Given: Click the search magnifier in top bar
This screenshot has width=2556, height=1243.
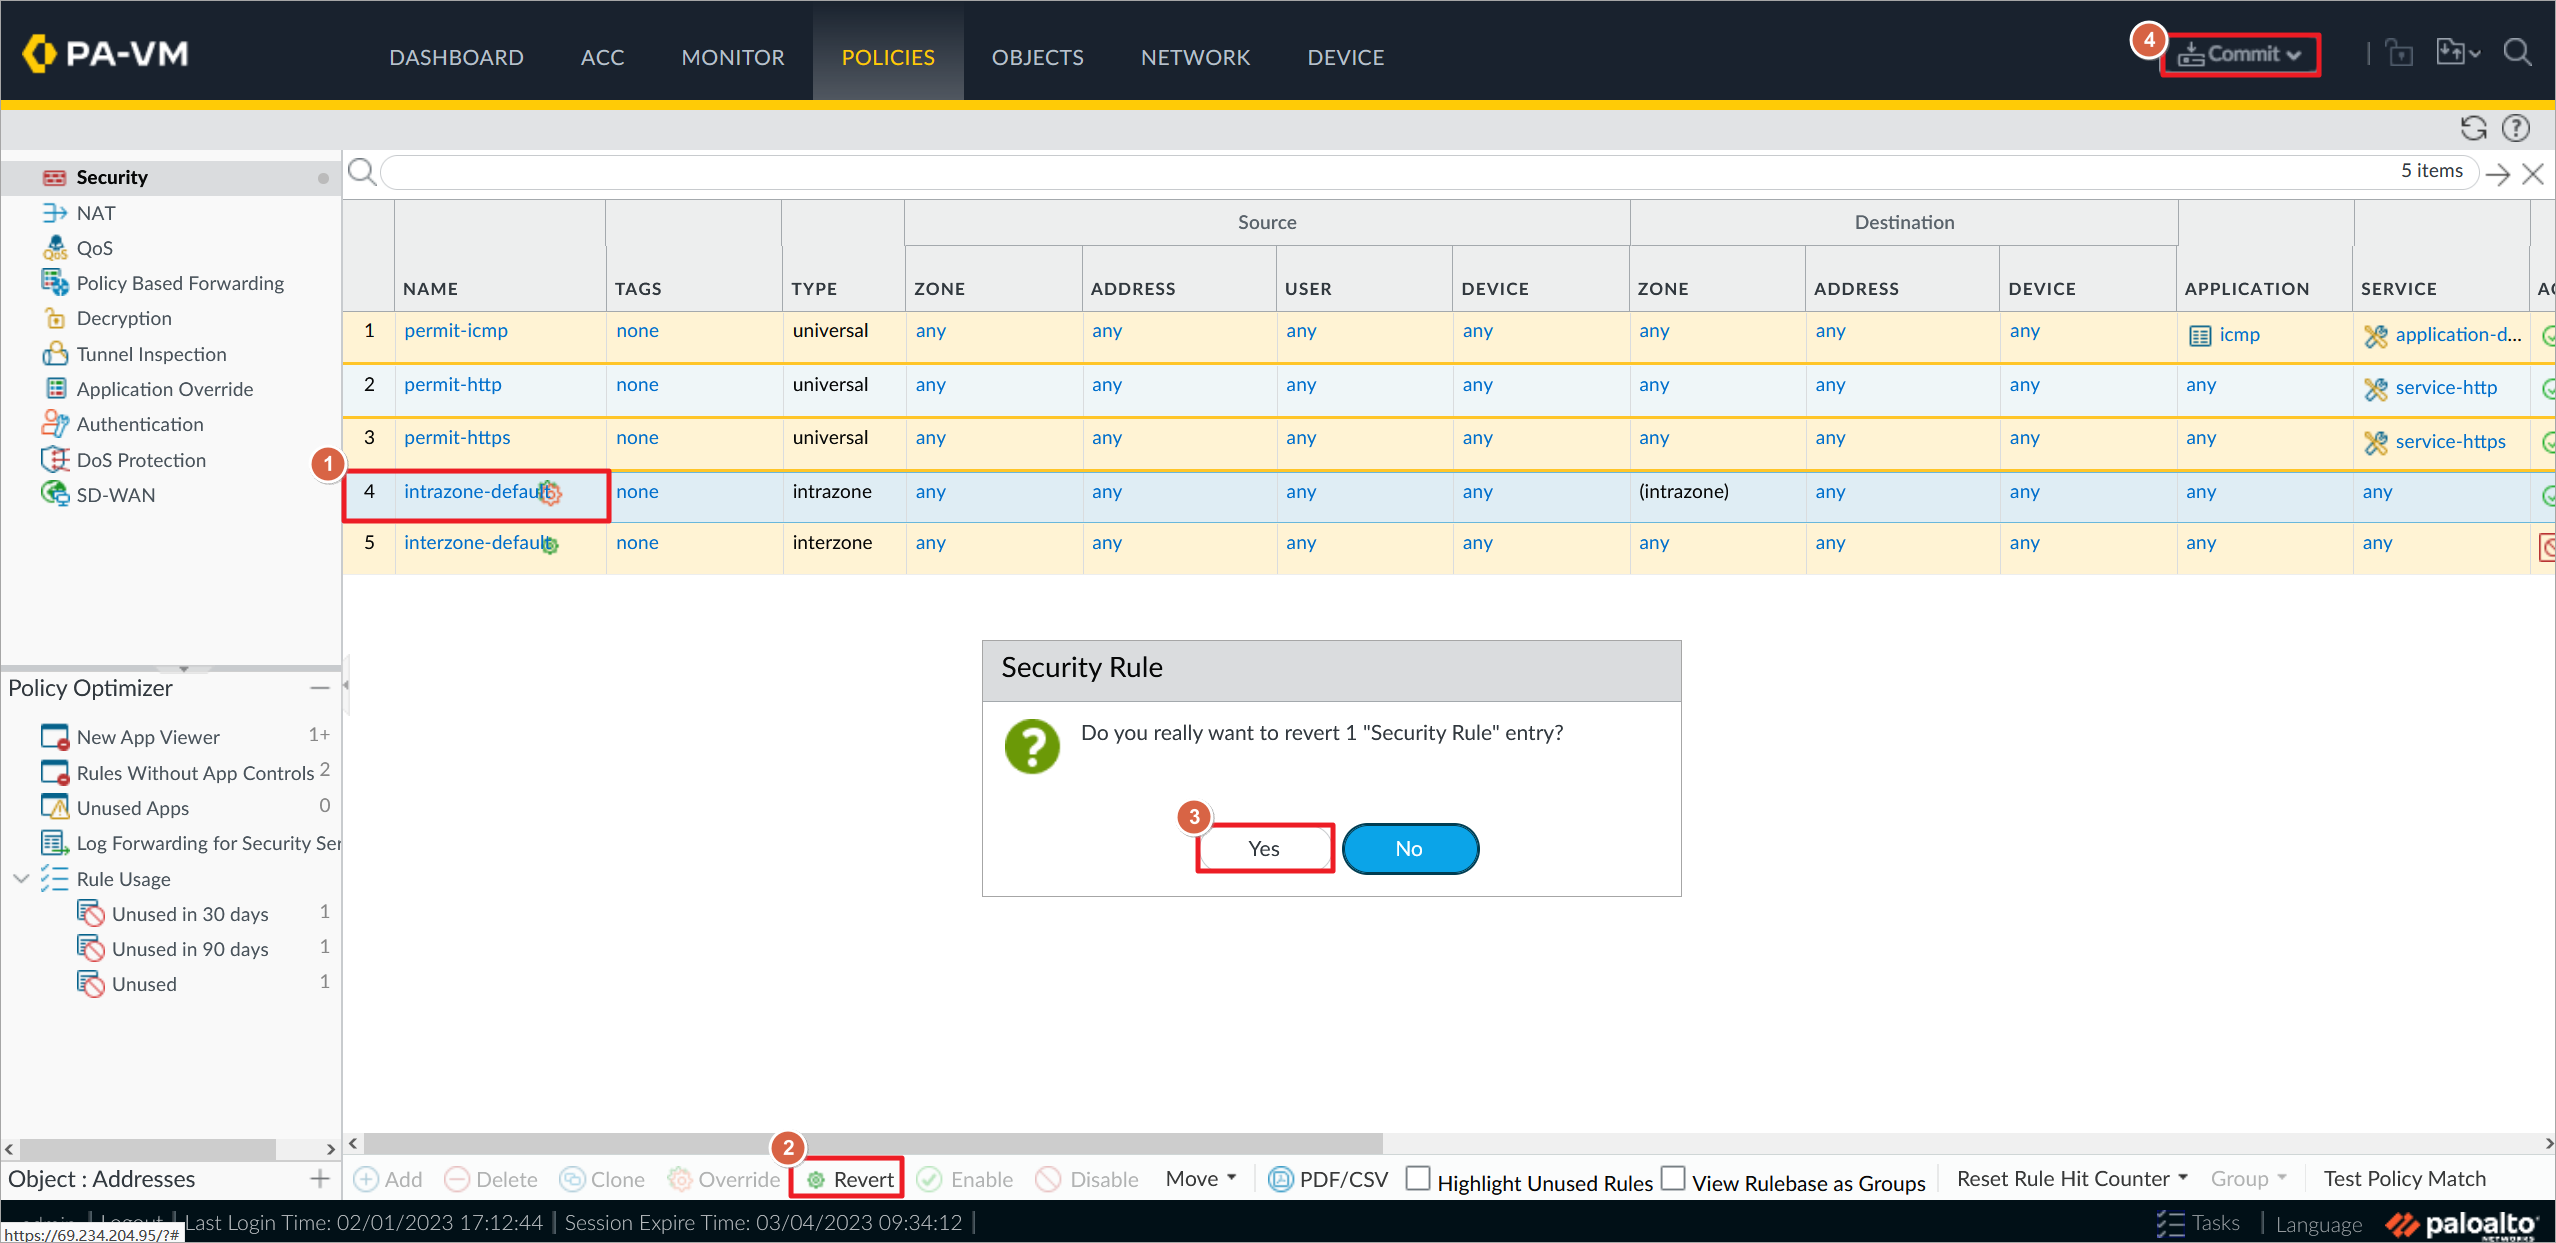Looking at the screenshot, I should point(2517,53).
